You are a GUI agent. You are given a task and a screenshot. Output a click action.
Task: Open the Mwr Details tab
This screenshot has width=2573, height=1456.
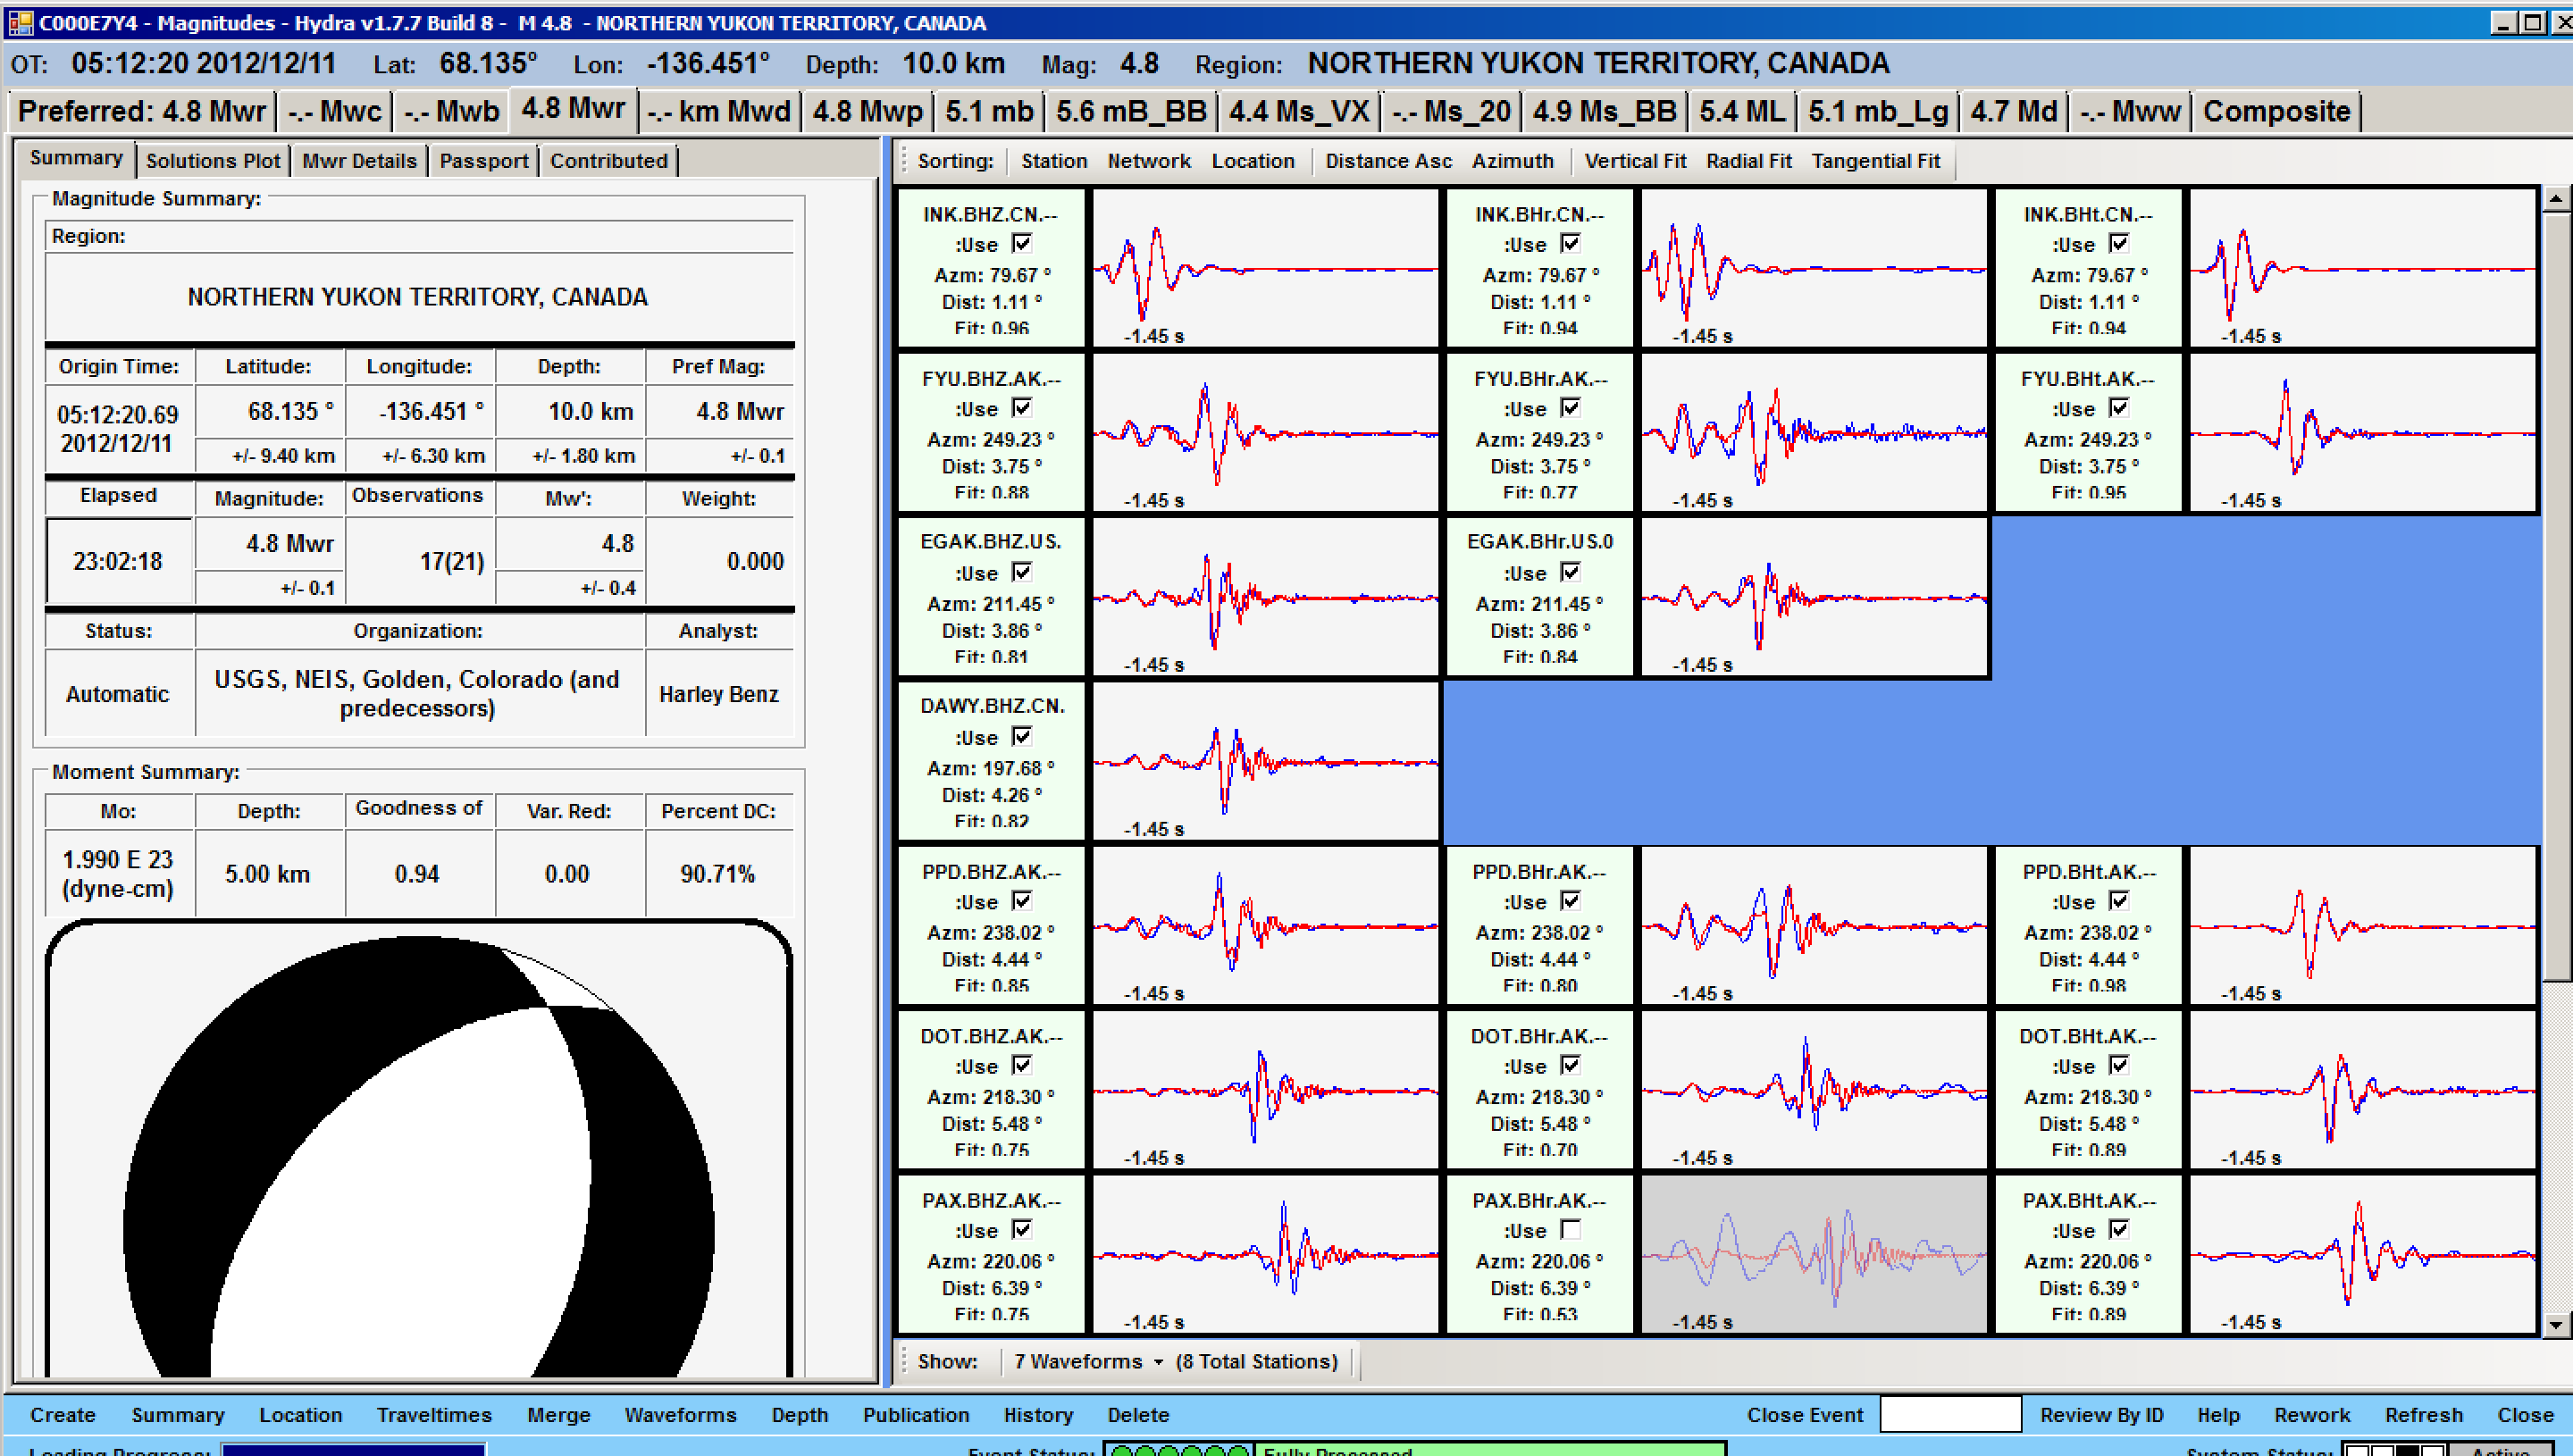[359, 160]
